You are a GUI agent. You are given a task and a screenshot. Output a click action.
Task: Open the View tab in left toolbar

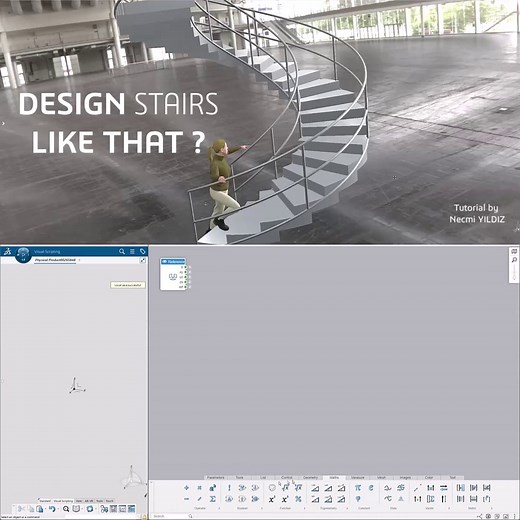pos(79,501)
